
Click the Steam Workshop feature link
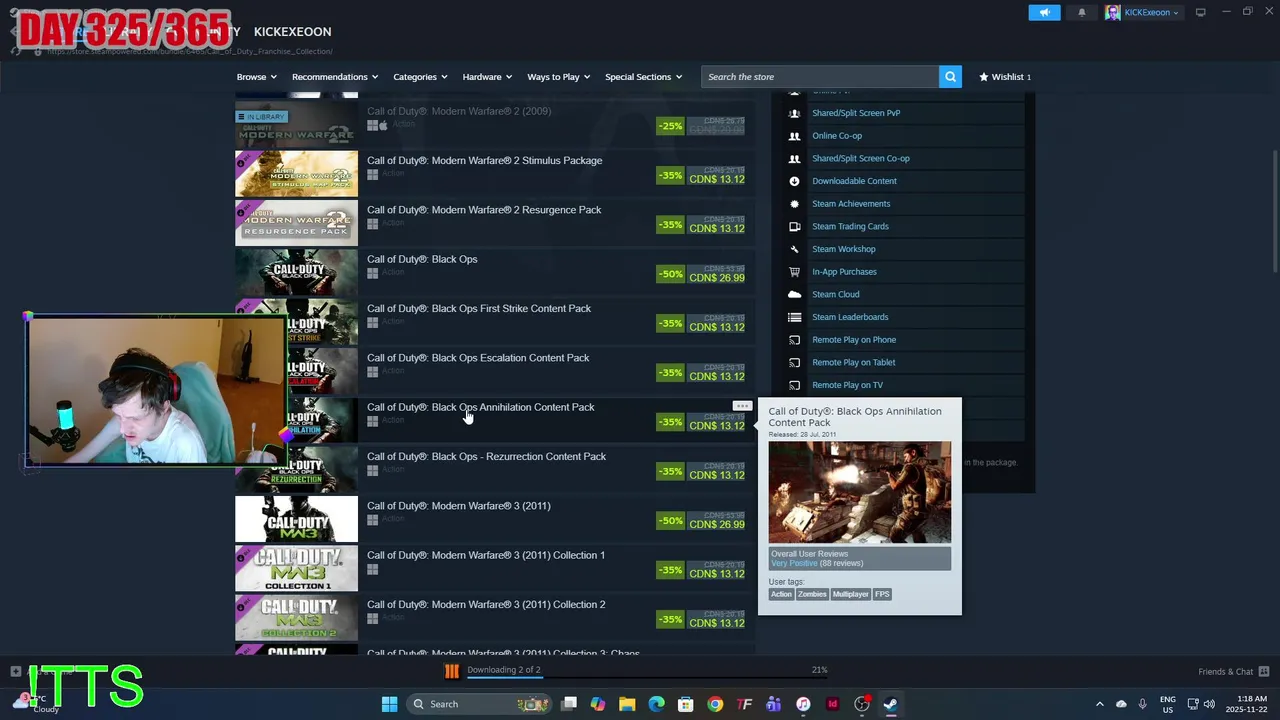click(x=844, y=249)
